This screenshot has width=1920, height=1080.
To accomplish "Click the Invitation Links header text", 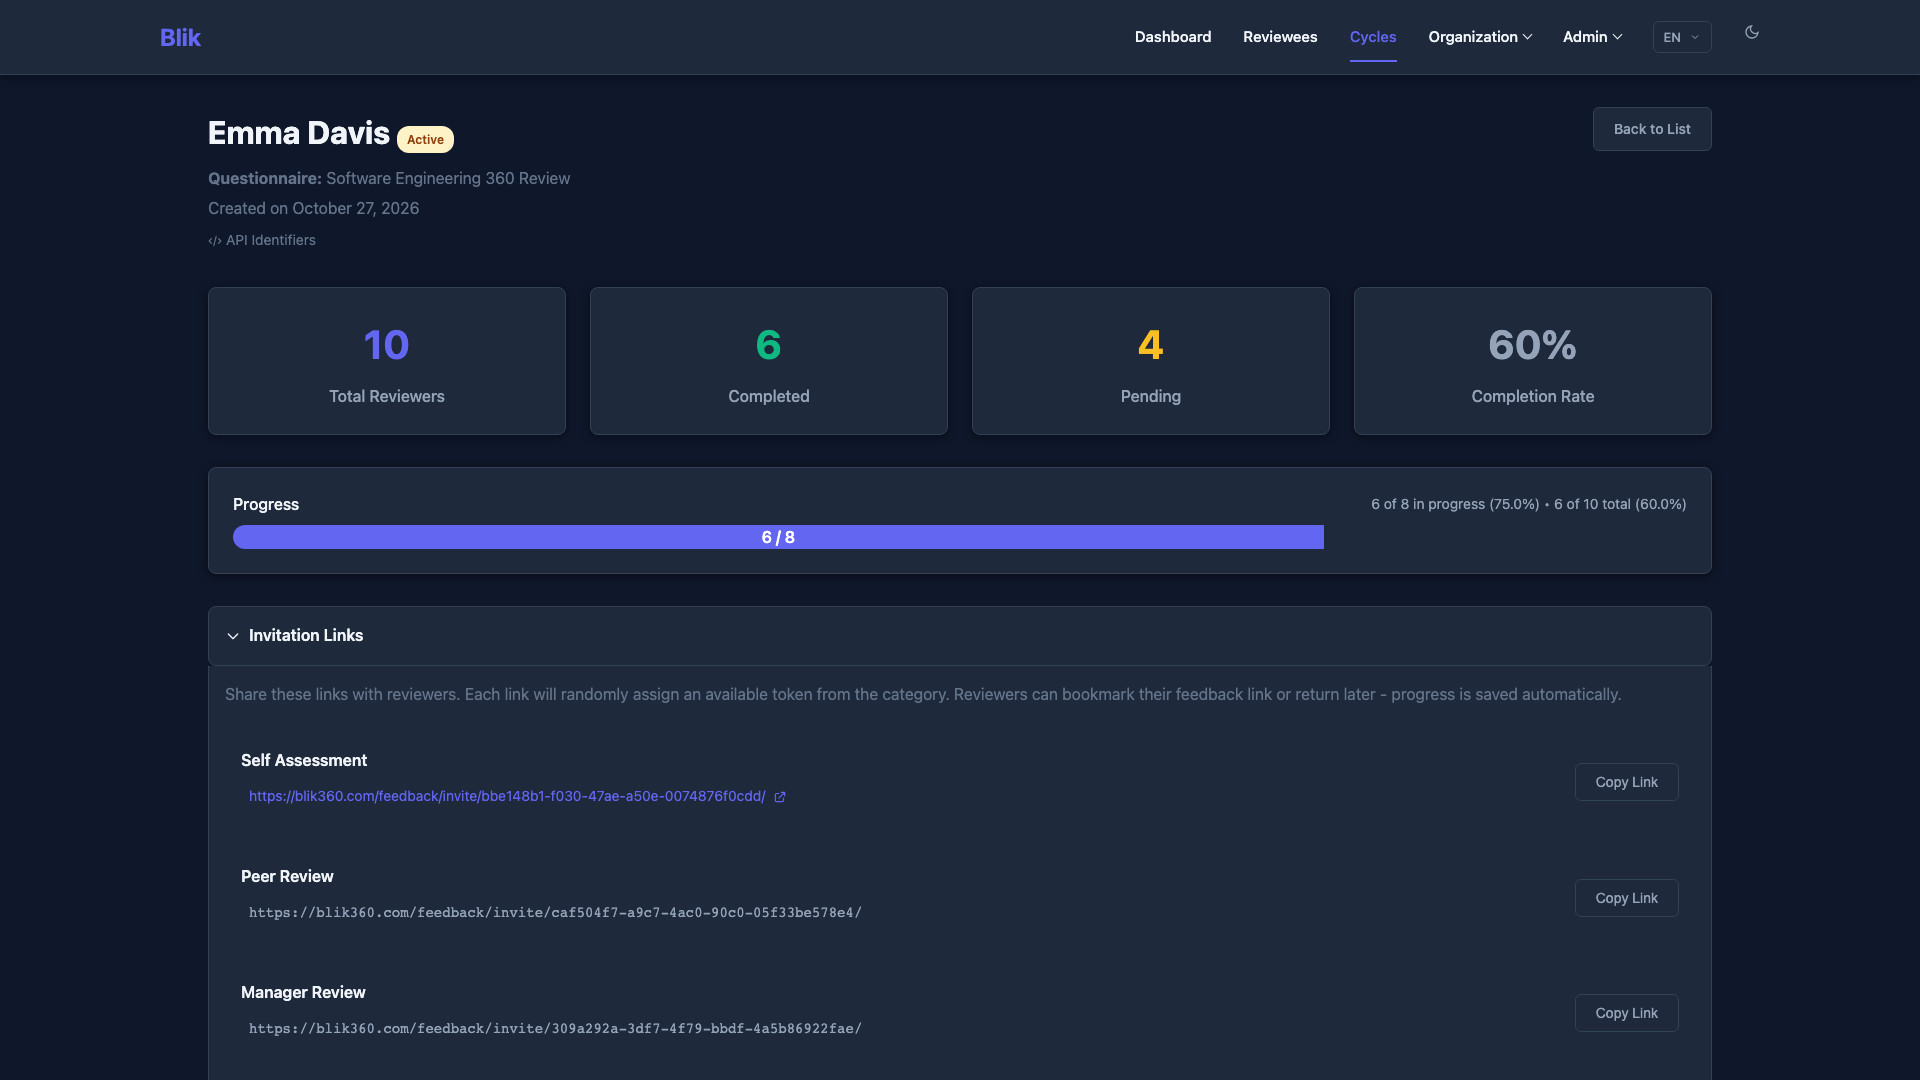I will [x=306, y=636].
